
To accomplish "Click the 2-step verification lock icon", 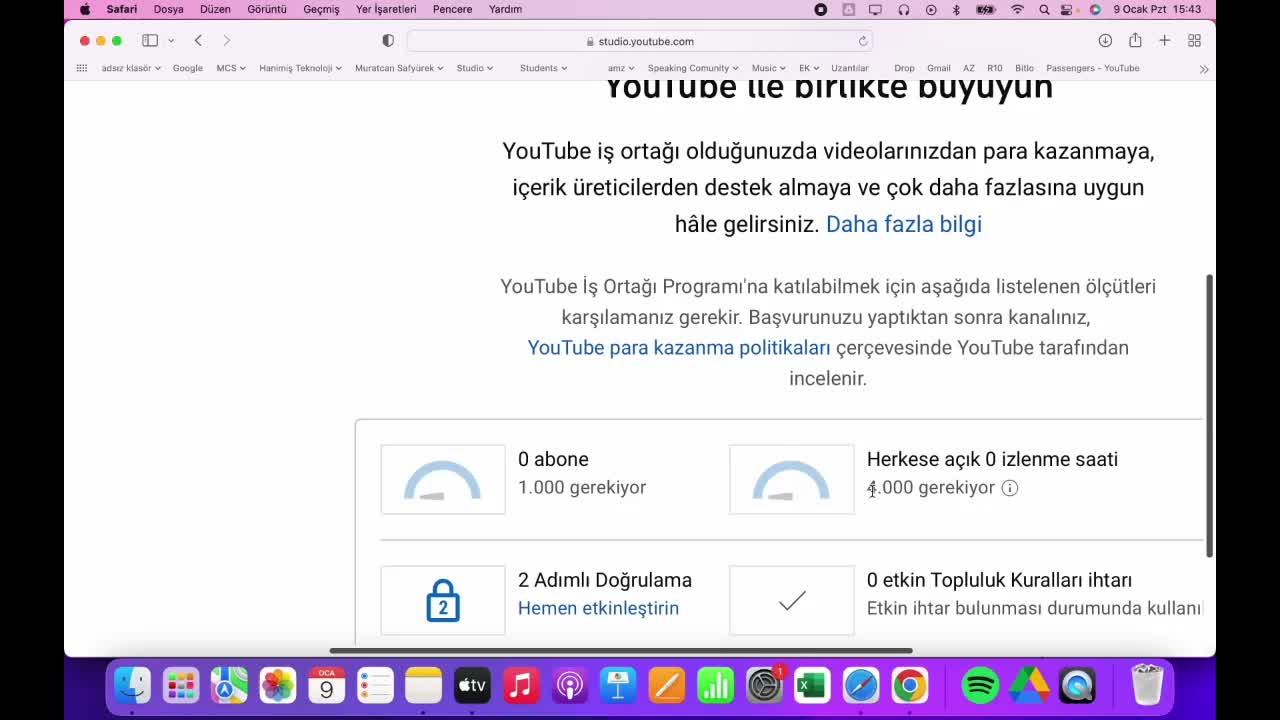I will (443, 600).
